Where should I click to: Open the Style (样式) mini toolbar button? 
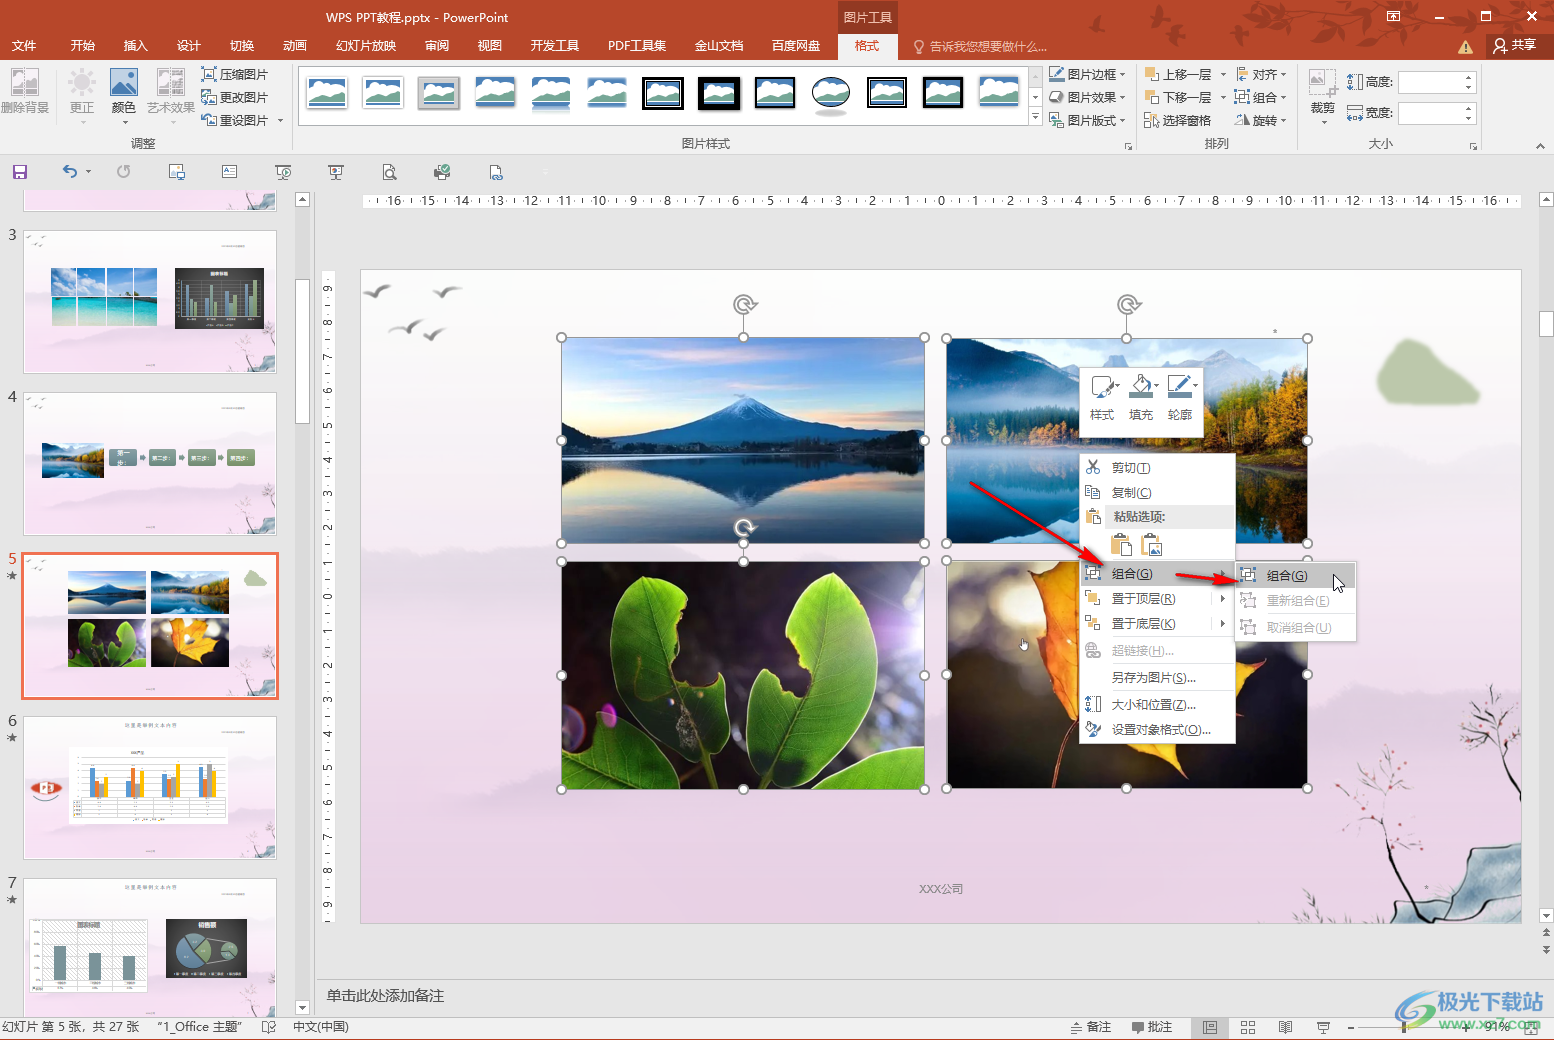(1102, 398)
